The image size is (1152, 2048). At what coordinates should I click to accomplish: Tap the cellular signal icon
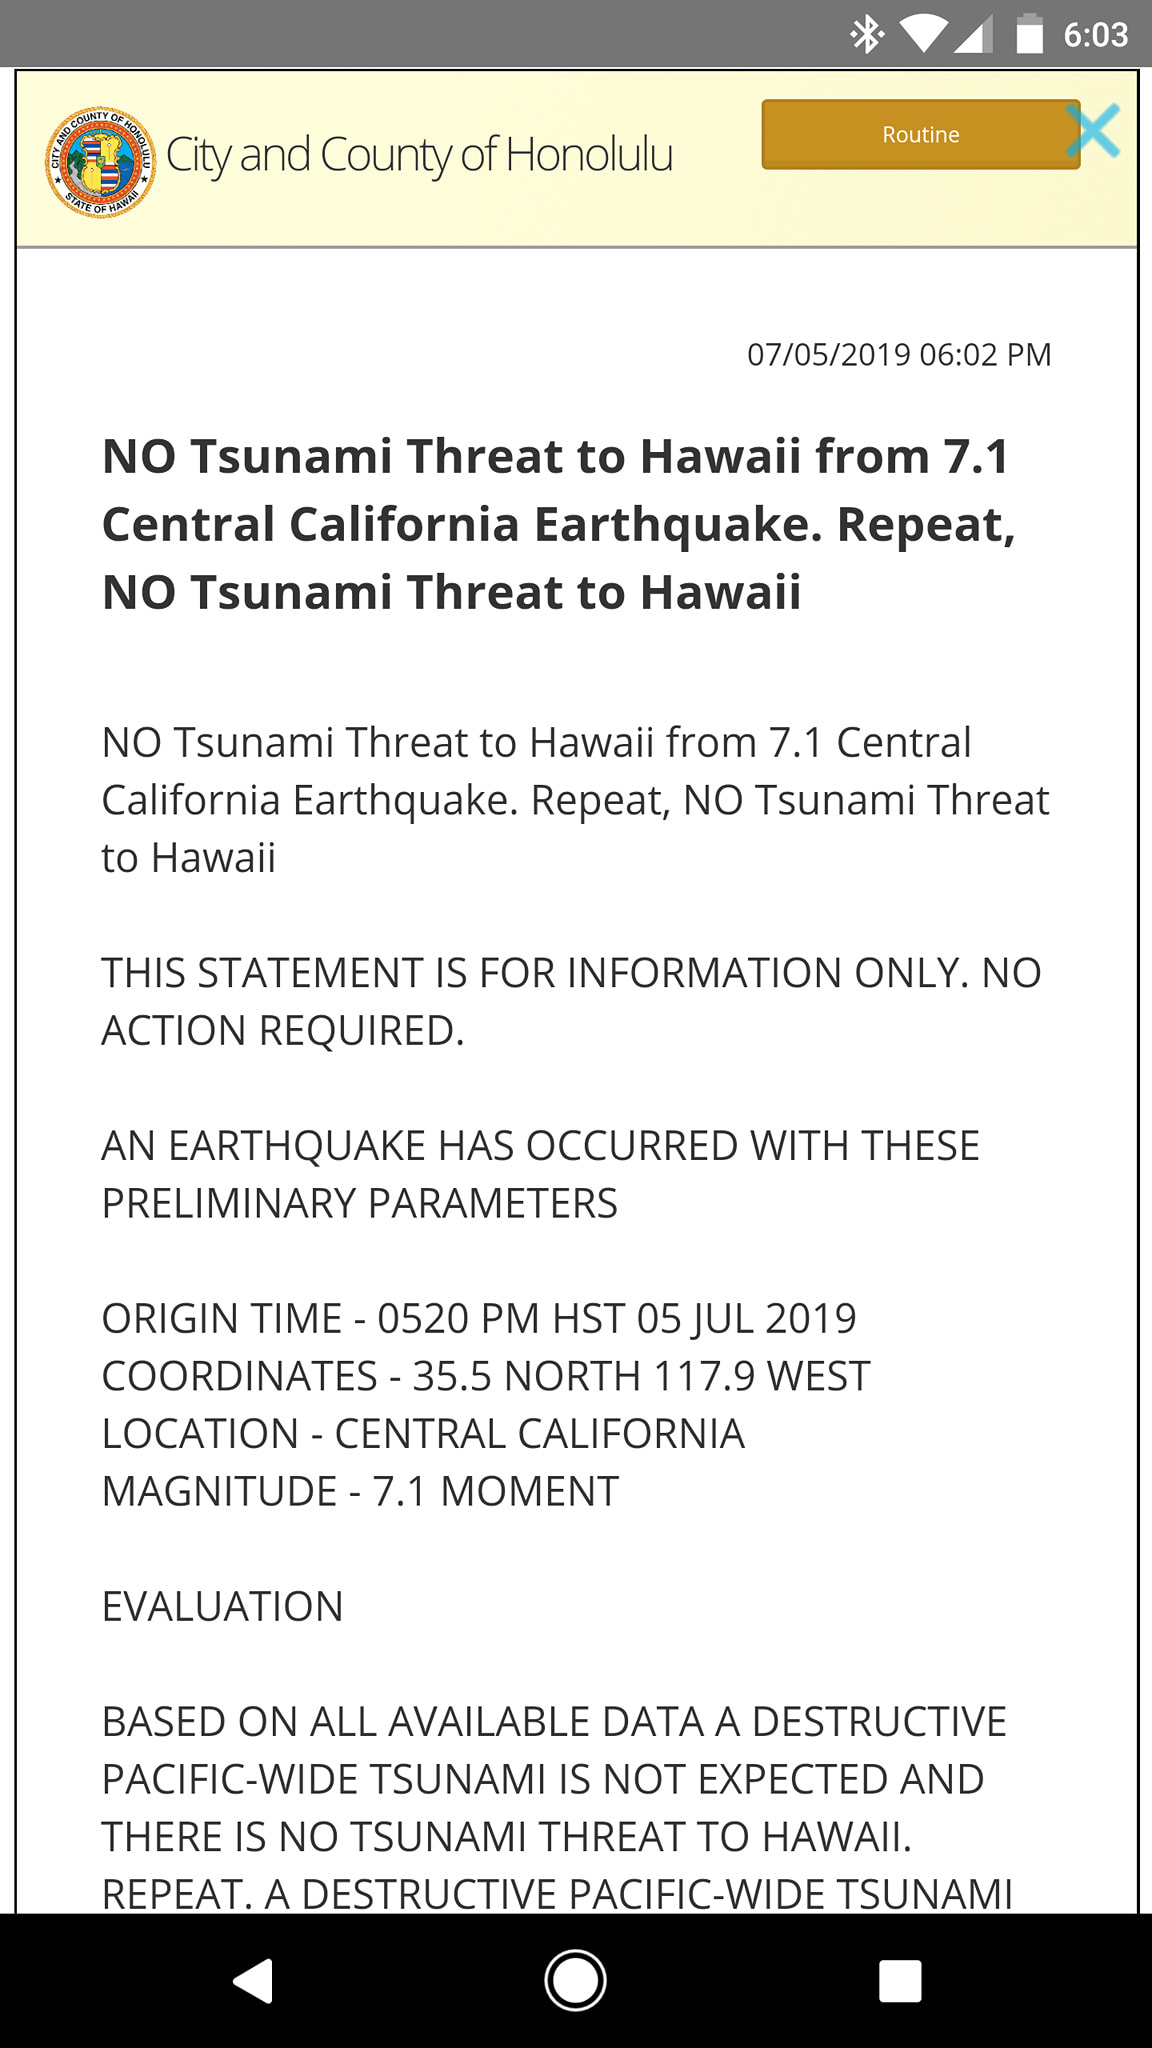(x=973, y=35)
